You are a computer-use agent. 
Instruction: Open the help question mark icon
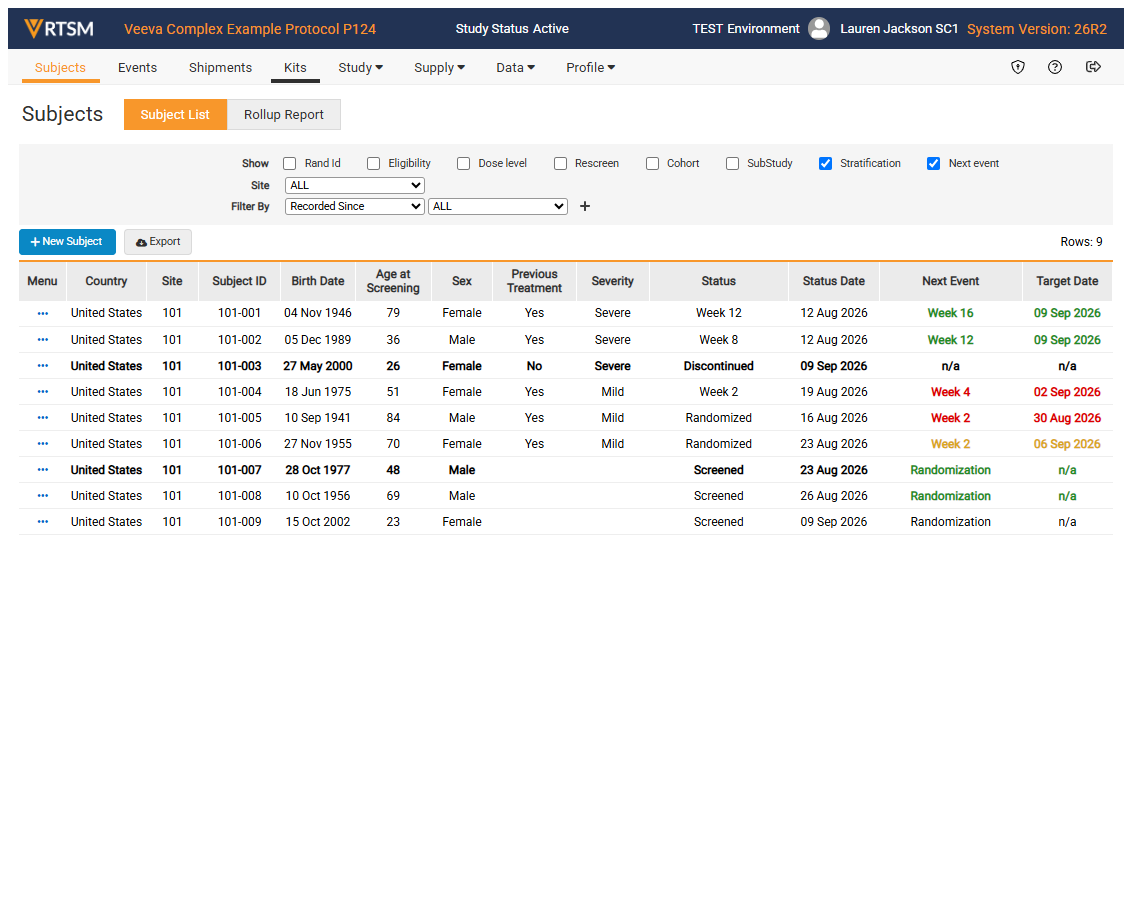[x=1055, y=67]
